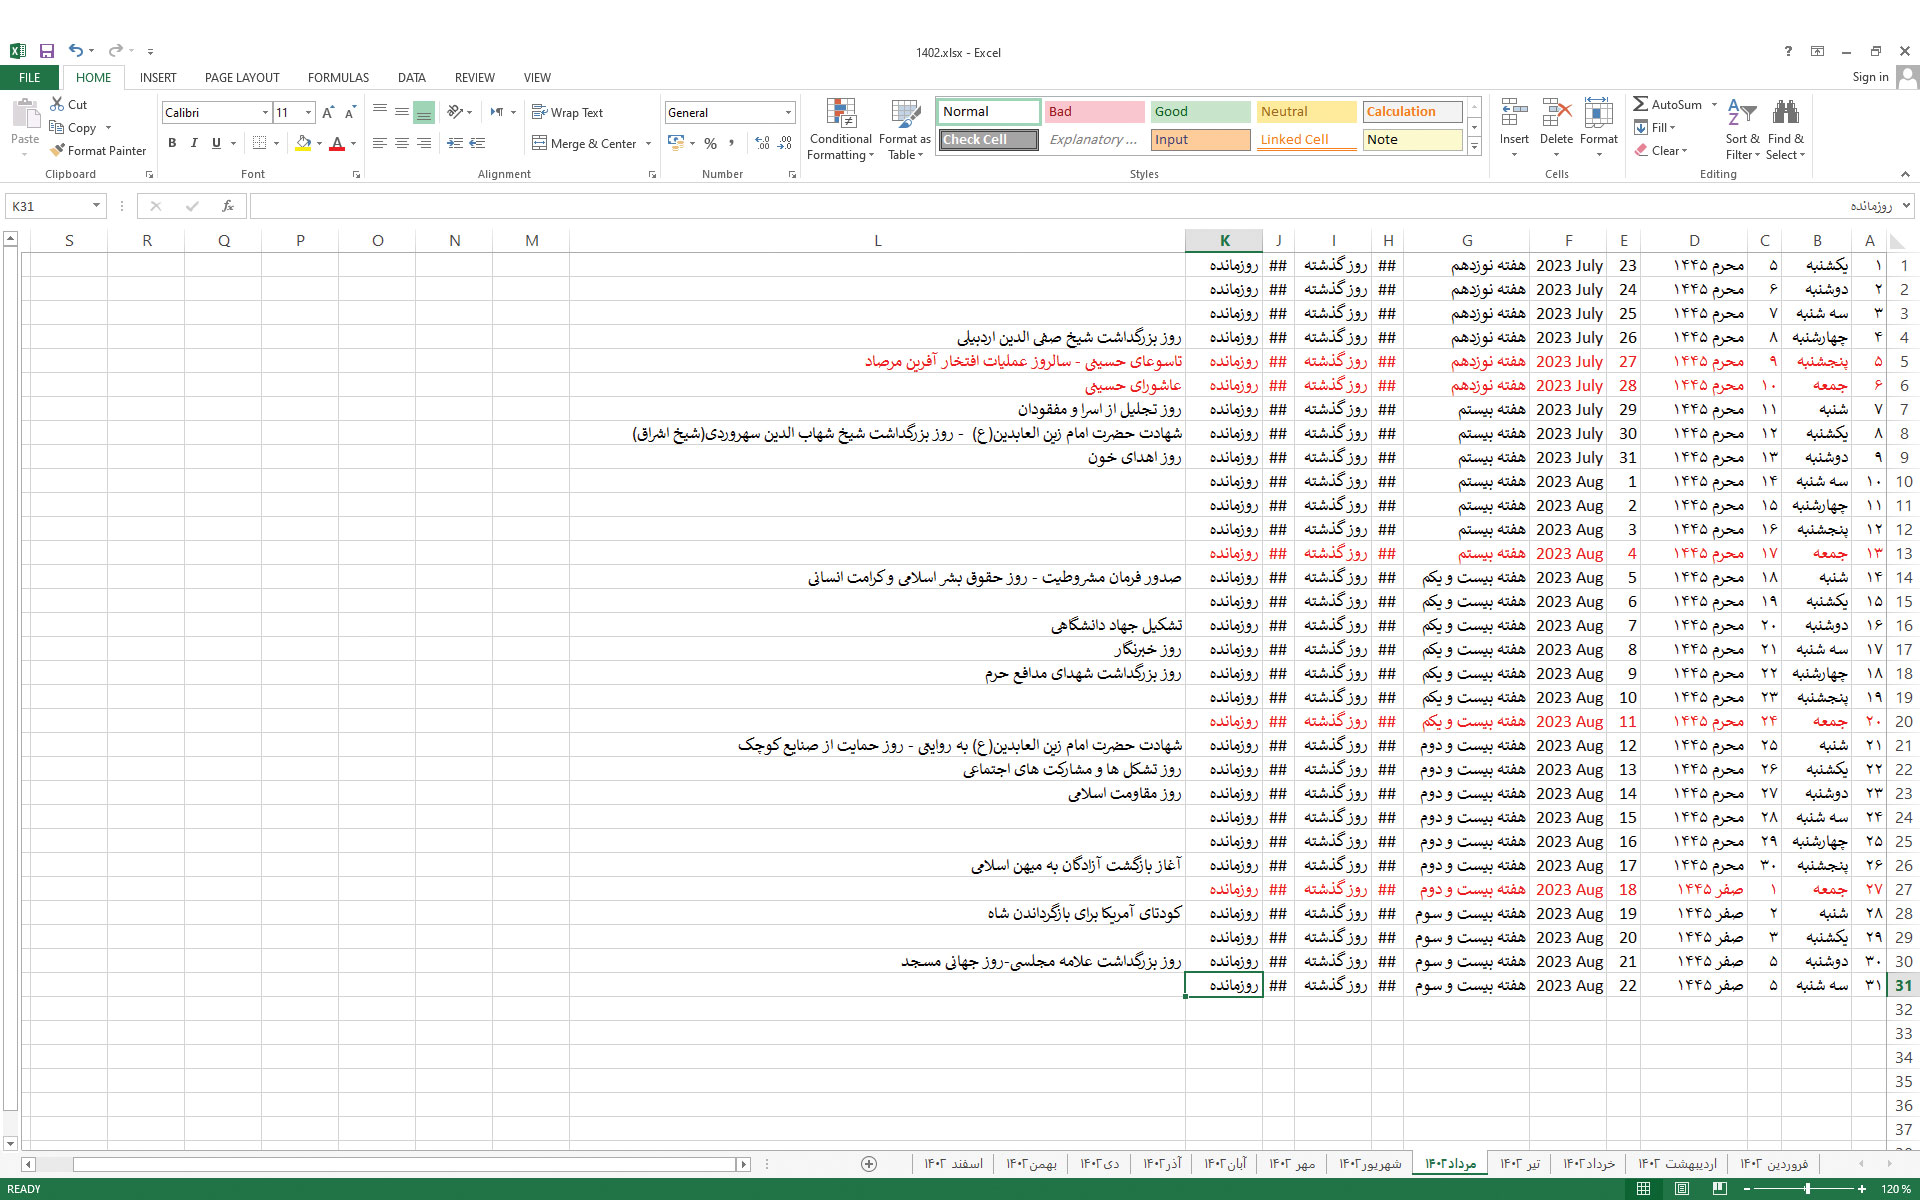Screen dimensions: 1920x1200
Task: Switch to Page Layout view icon
Action: [1682, 1189]
